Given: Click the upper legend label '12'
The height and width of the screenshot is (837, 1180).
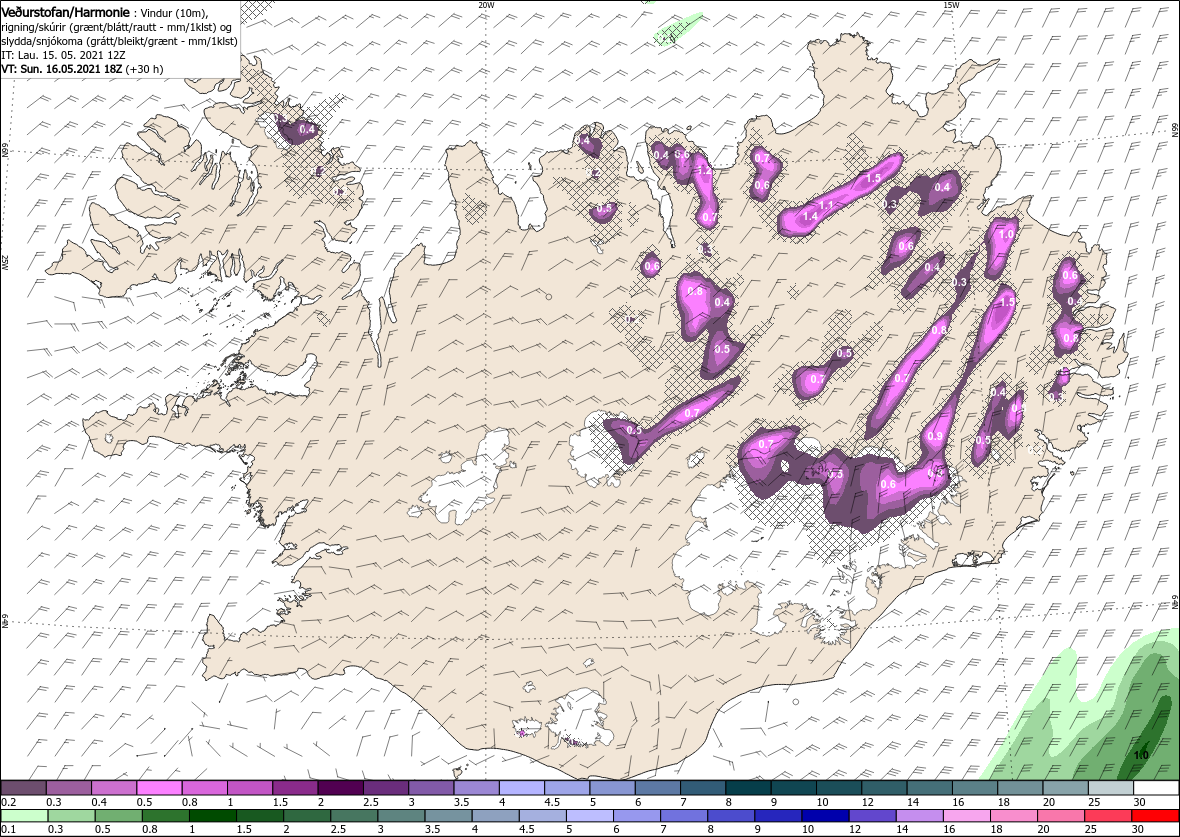Looking at the screenshot, I should click(867, 802).
